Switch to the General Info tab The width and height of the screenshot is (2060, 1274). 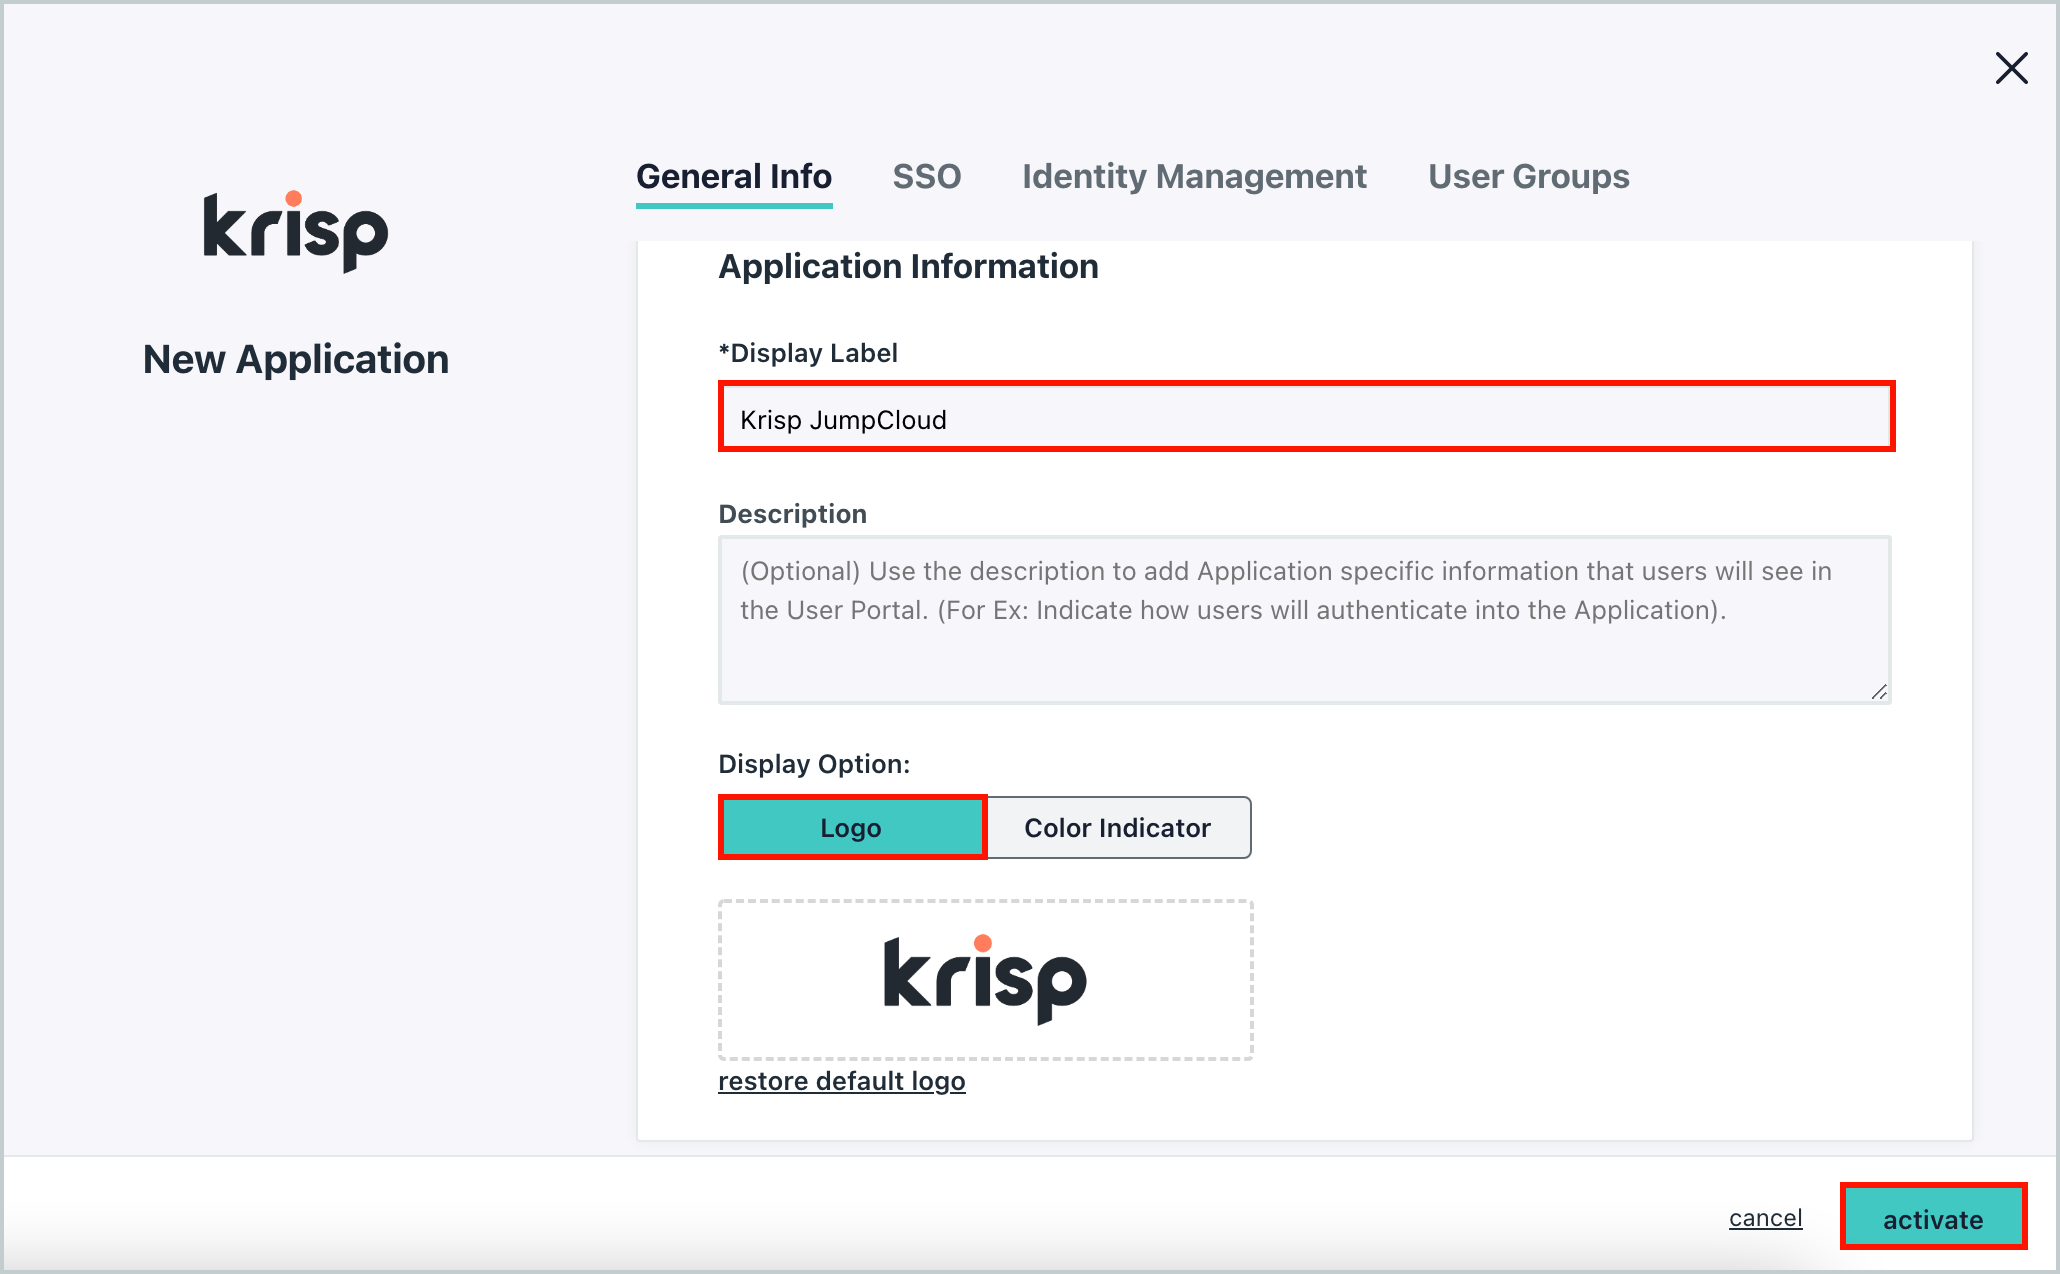(734, 177)
